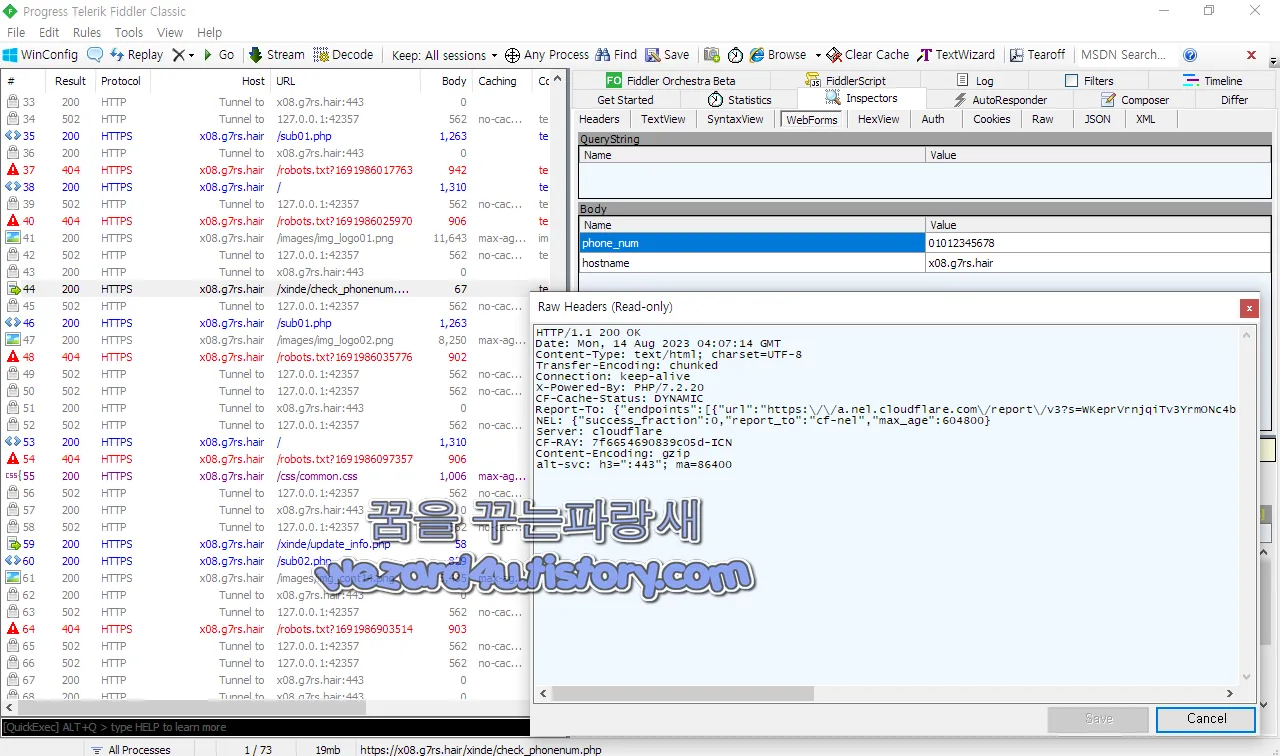Viewport: 1280px width, 756px height.
Task: Switch to Fiddler Orchestra Beta tab
Action: click(671, 81)
